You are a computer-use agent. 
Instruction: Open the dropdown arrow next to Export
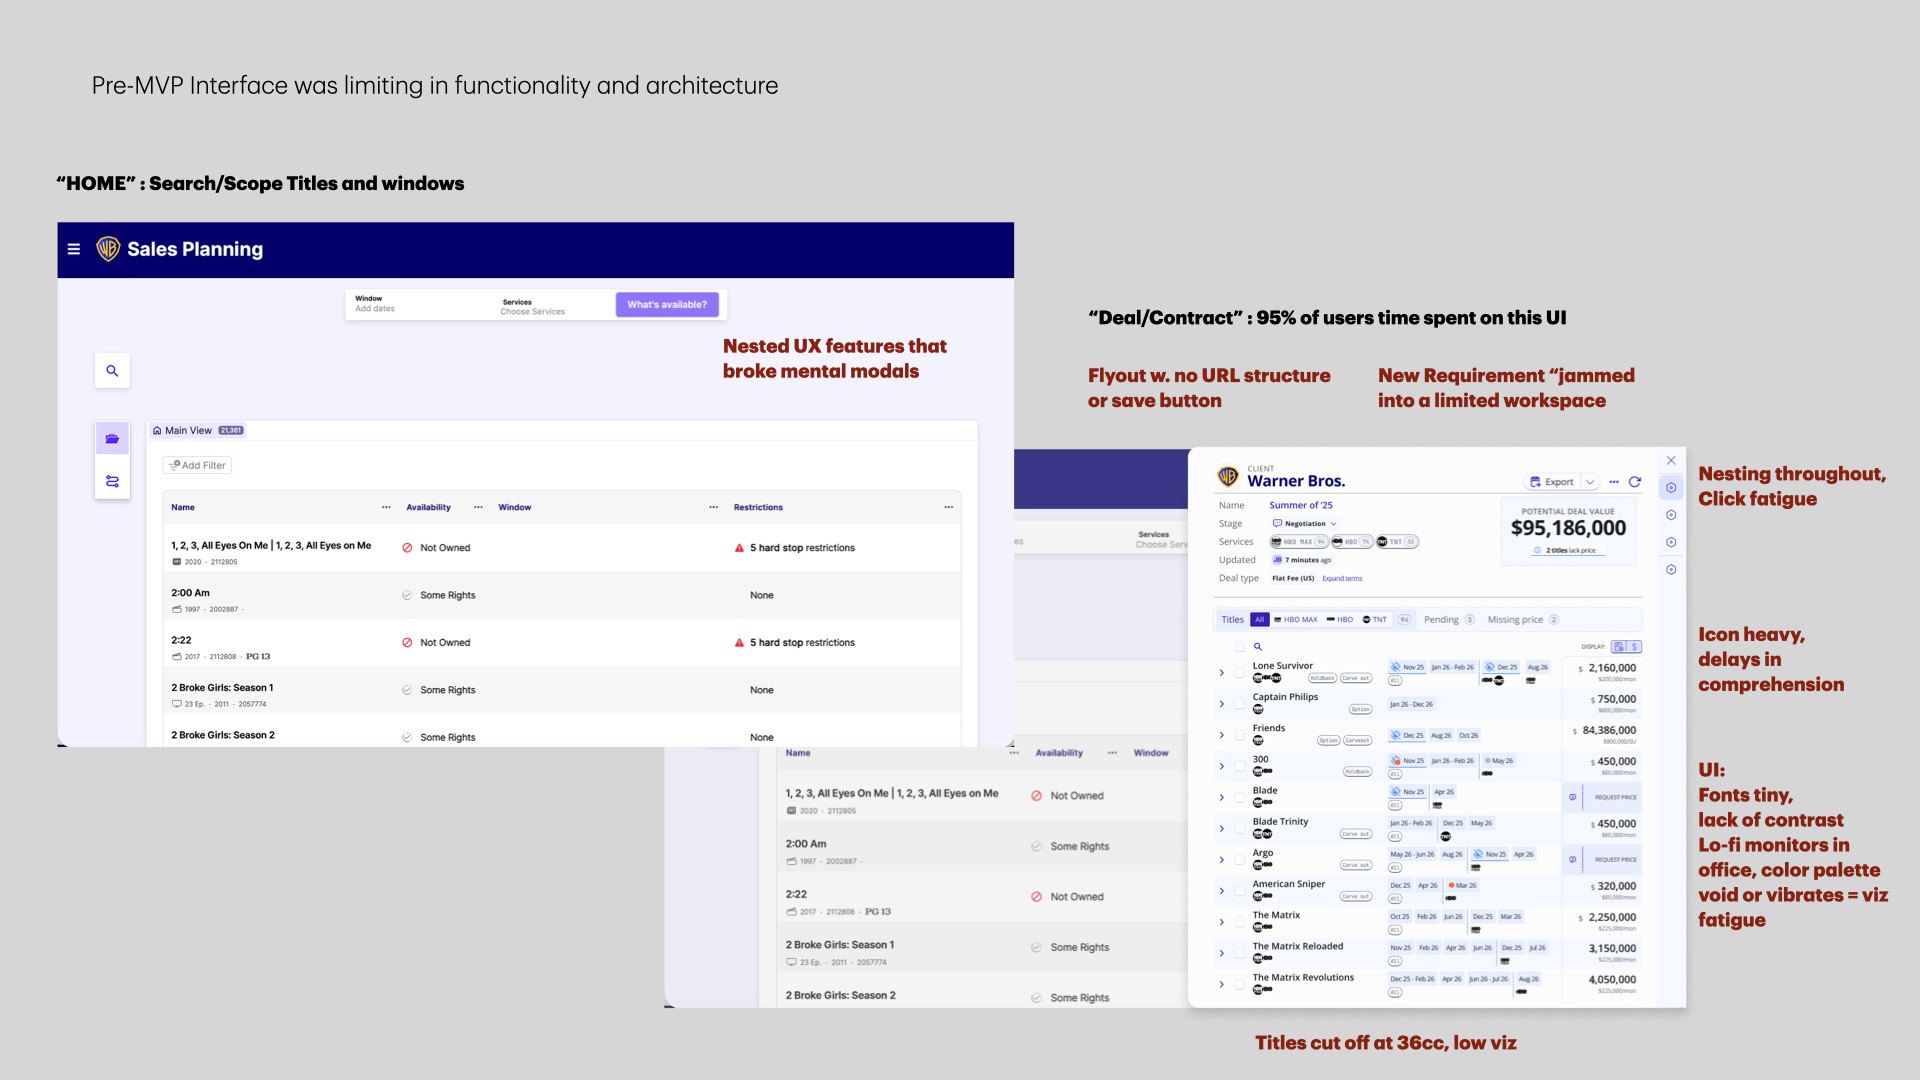[1590, 482]
